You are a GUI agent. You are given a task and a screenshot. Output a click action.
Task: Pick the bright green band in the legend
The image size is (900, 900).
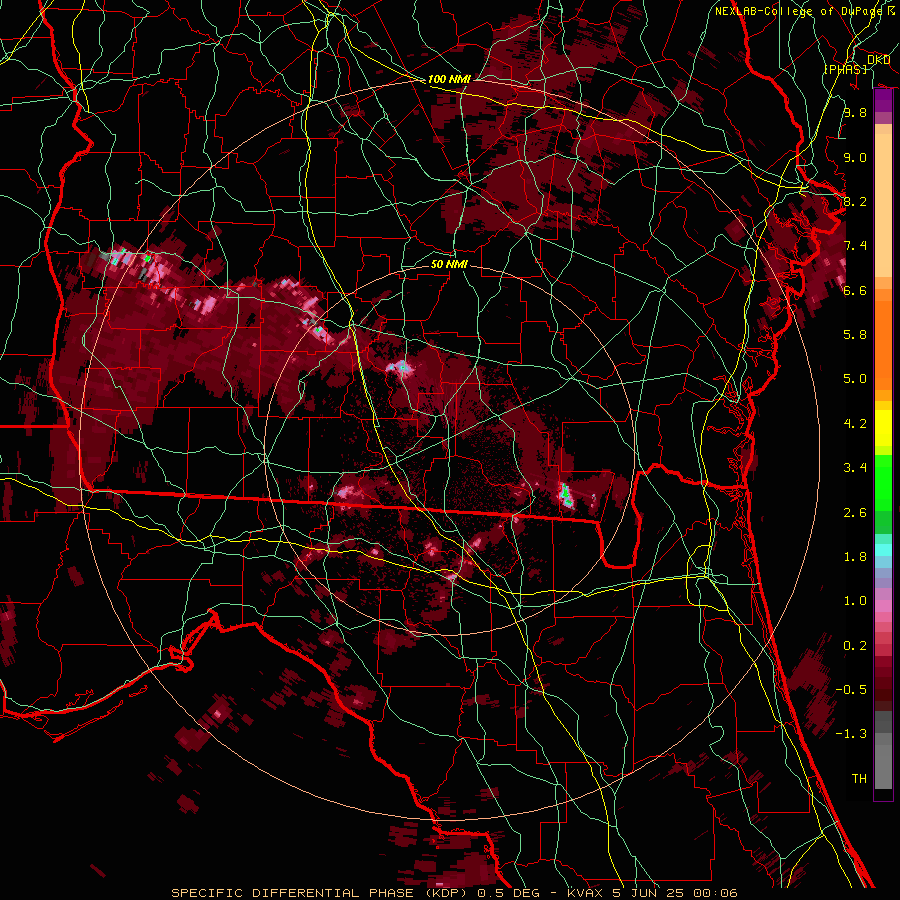883,482
